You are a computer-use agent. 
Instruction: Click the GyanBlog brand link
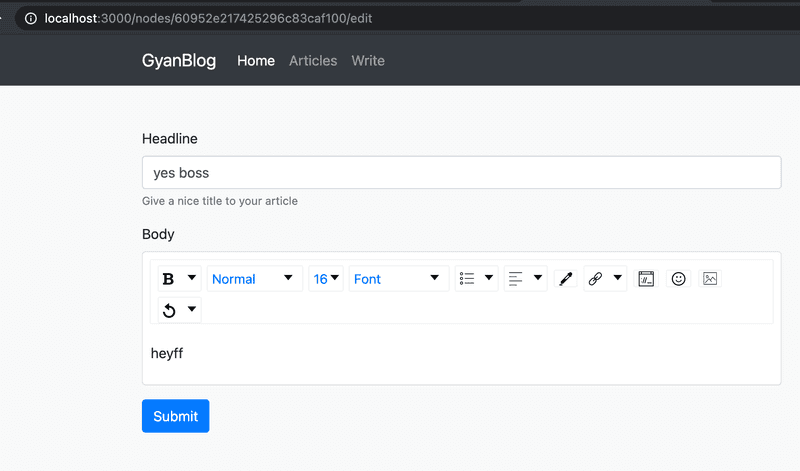pos(179,61)
